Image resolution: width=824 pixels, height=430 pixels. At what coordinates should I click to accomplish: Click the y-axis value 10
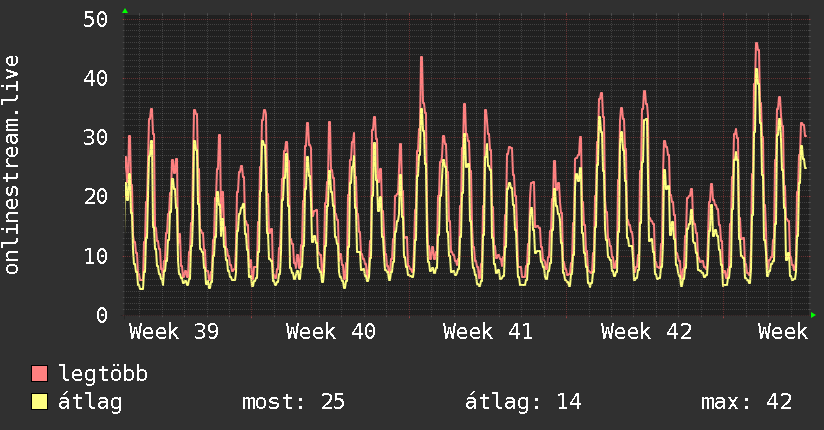(x=96, y=257)
